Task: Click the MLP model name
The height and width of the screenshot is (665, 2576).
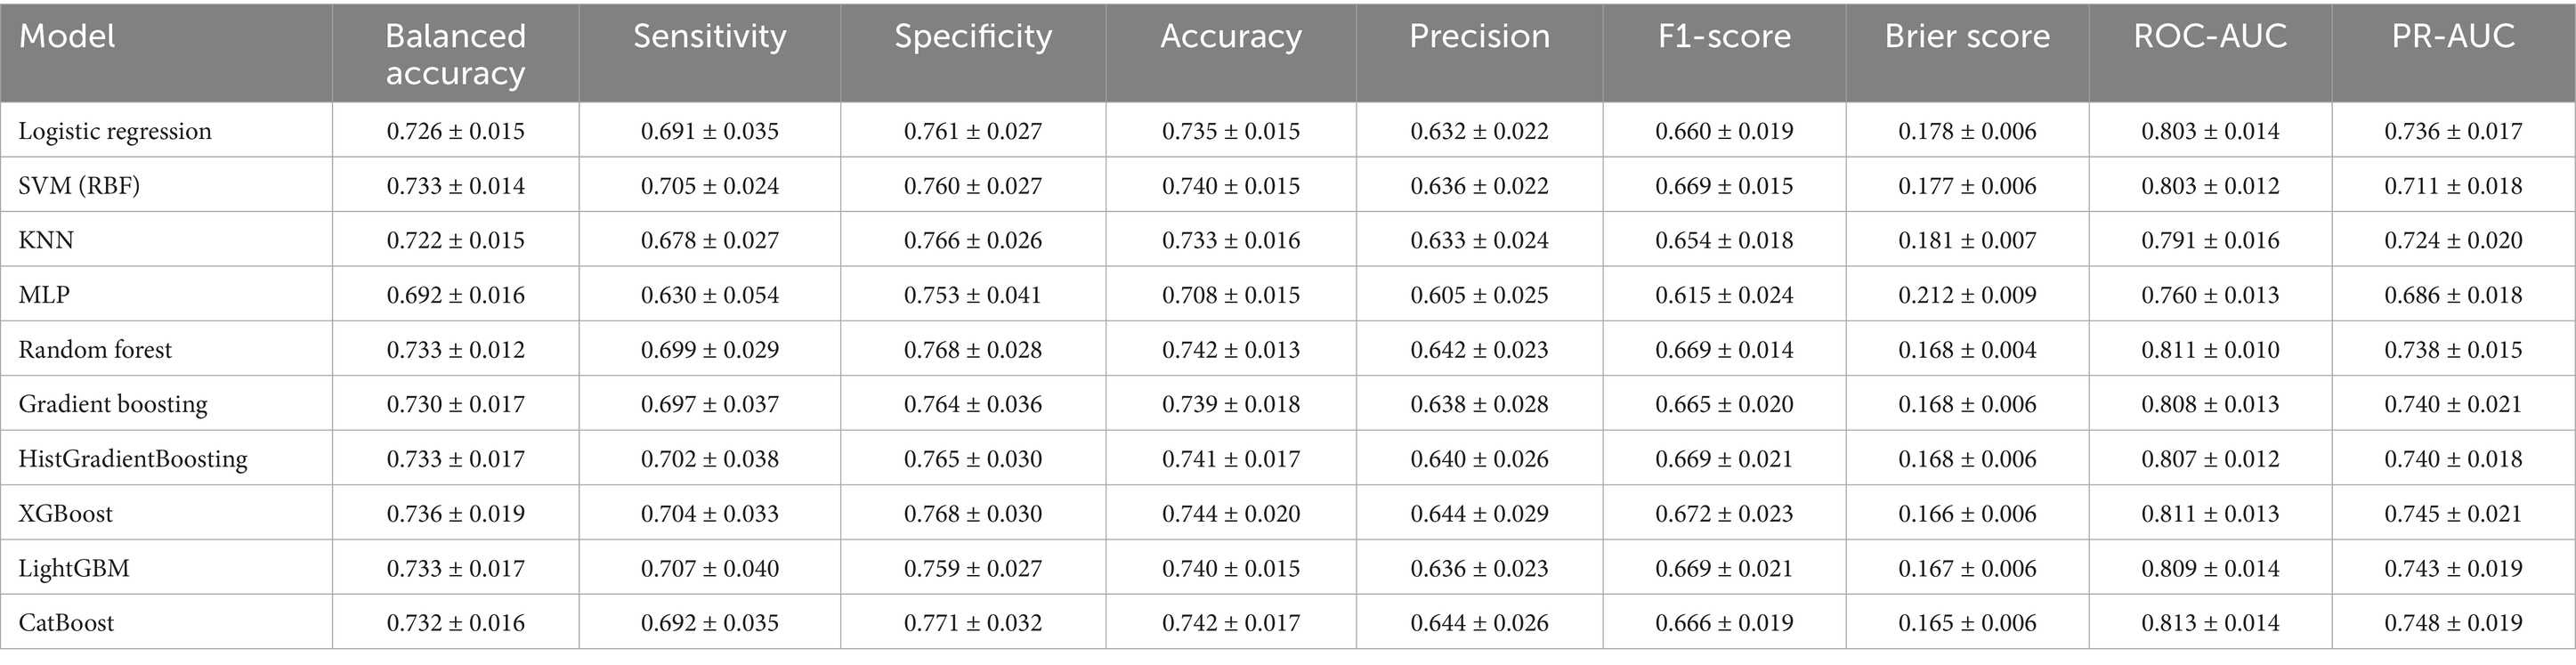Action: coord(44,295)
